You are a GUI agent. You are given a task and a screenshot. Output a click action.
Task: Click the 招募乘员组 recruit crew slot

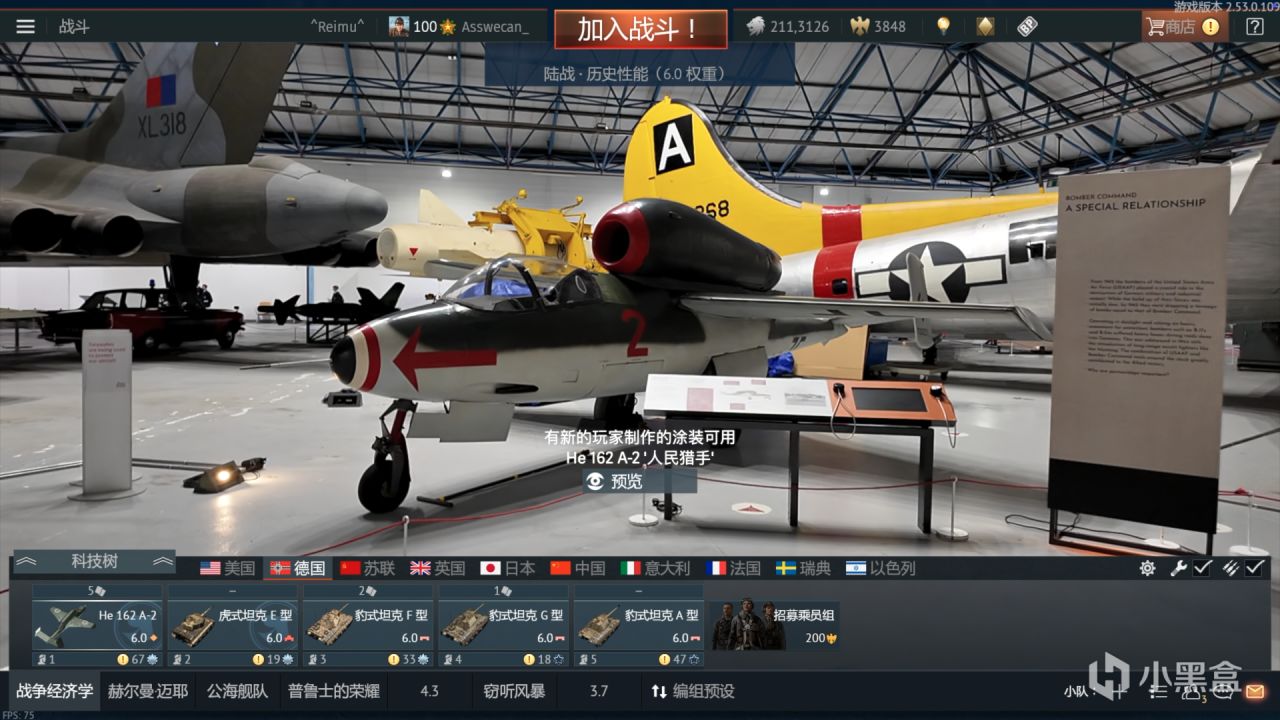point(774,625)
